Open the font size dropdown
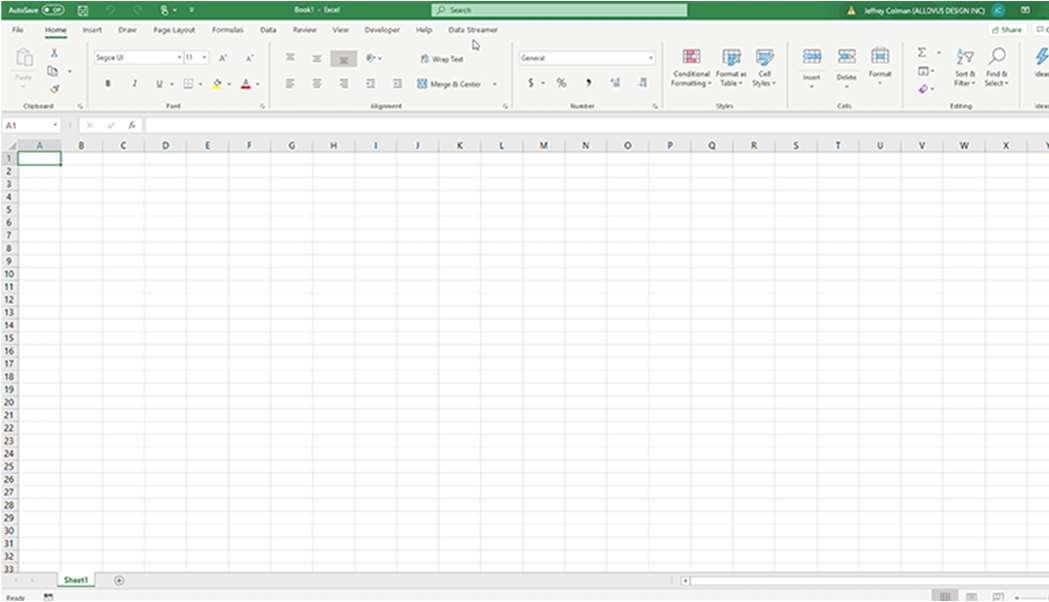 204,58
